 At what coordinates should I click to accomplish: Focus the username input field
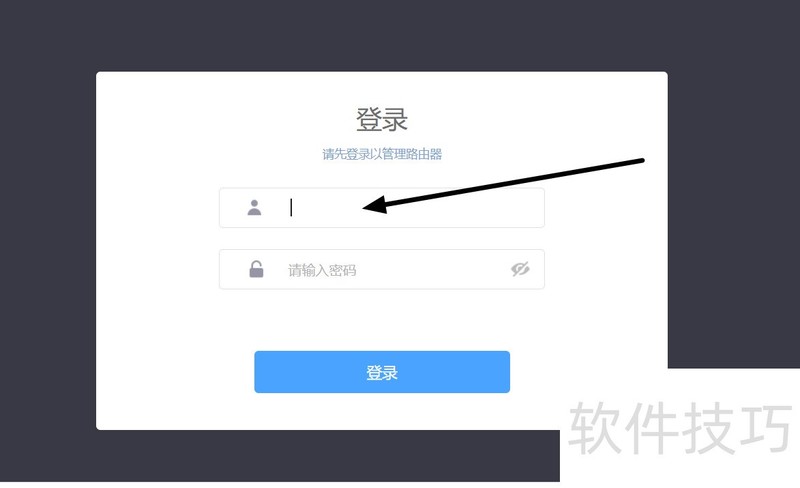pos(382,208)
